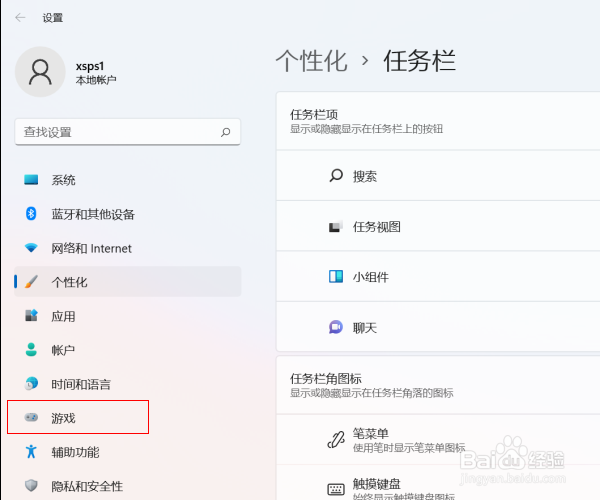Open 蓝牙和其他设备 settings category

[127, 214]
